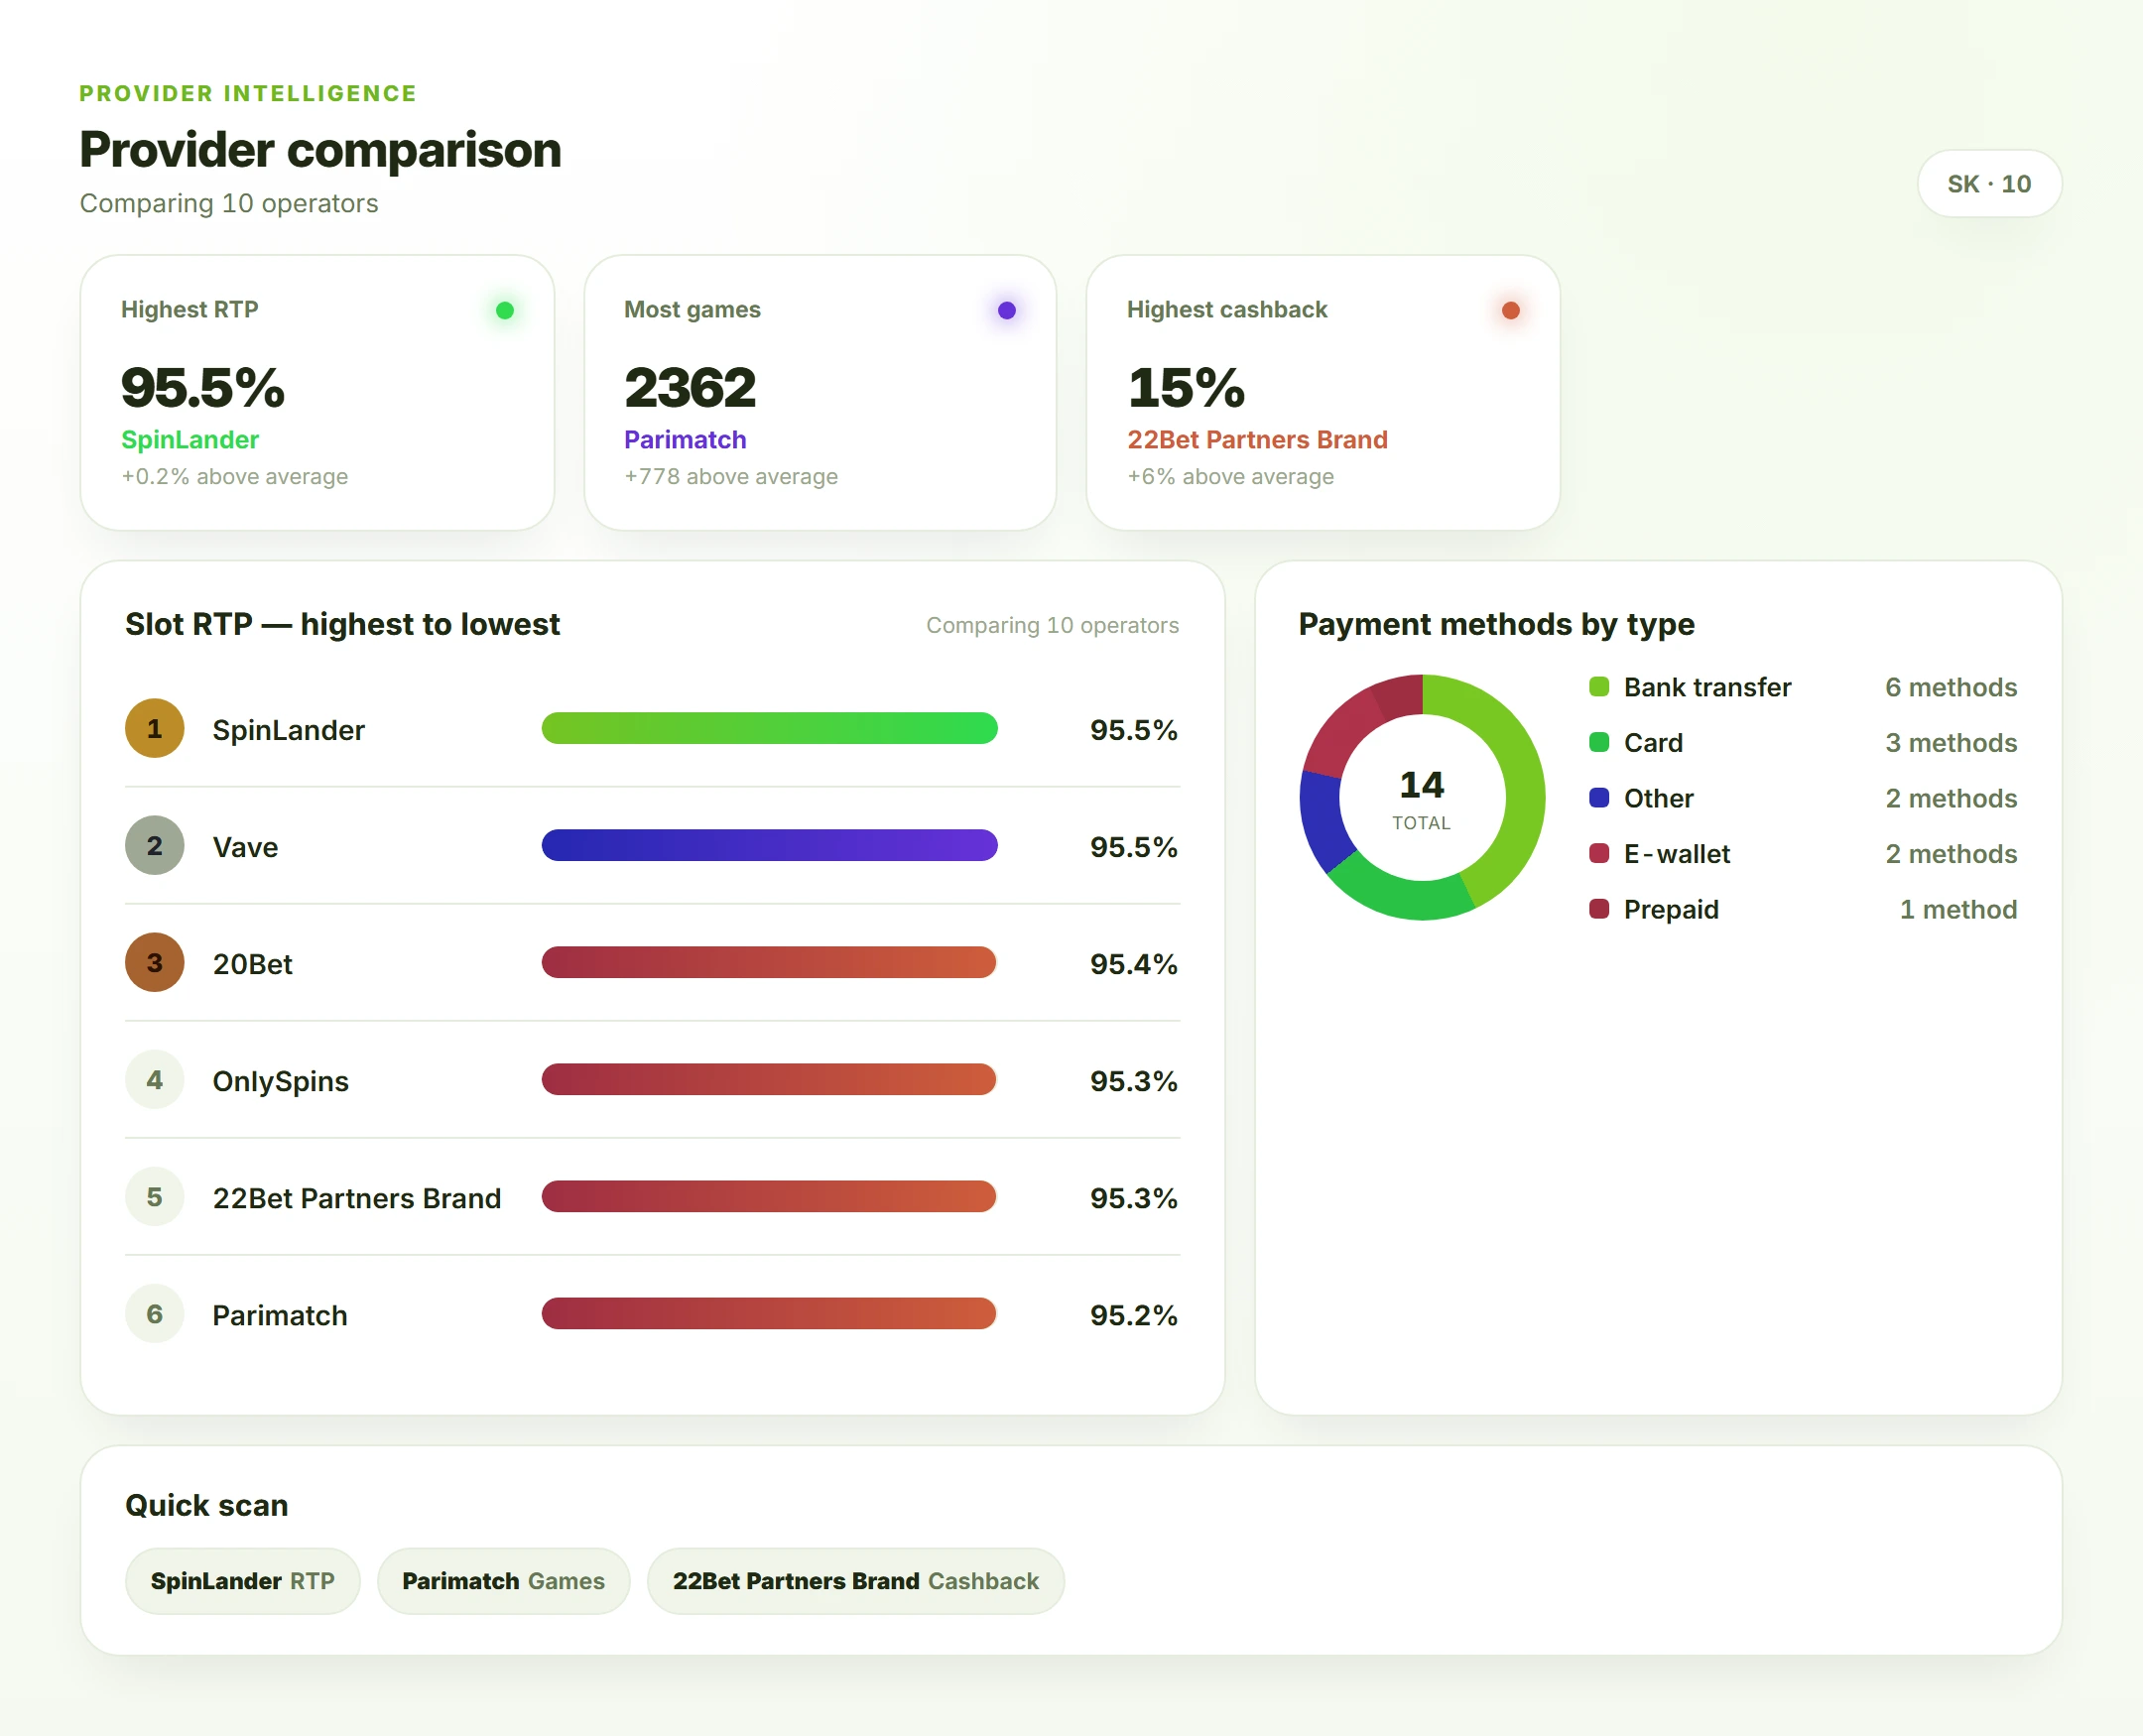Open 22Bet Partners Brand link in cashback card
Screen dimensions: 2143x1736
(1257, 440)
